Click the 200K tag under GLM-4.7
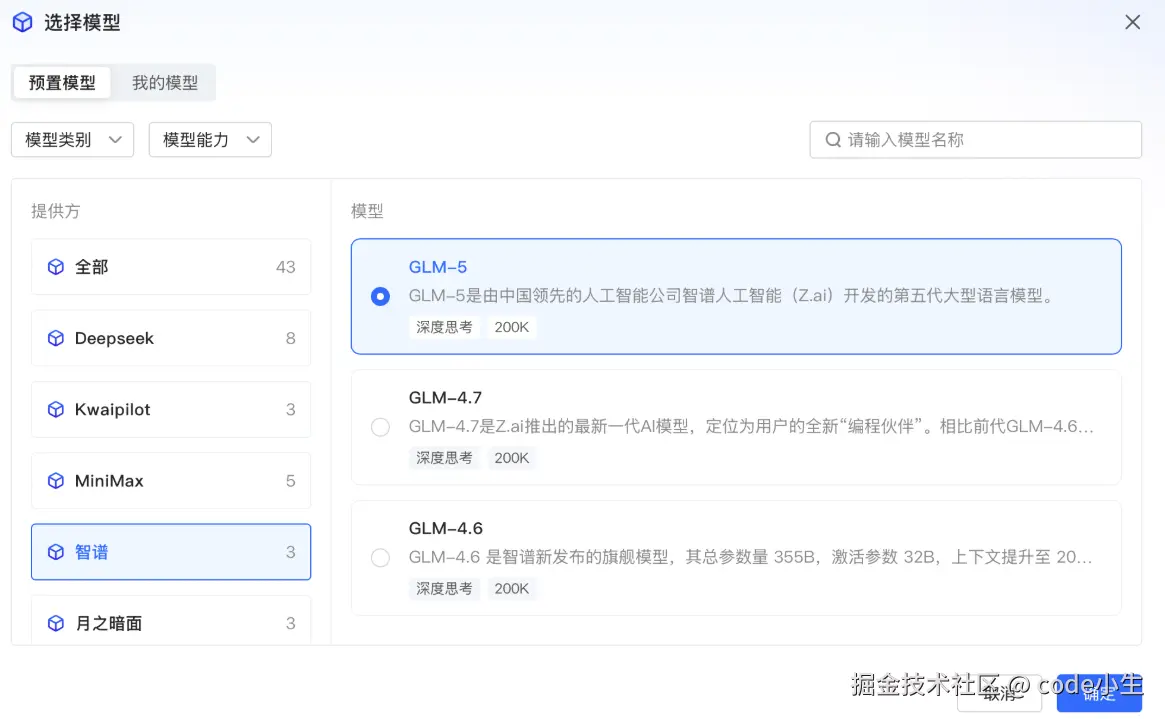 512,457
